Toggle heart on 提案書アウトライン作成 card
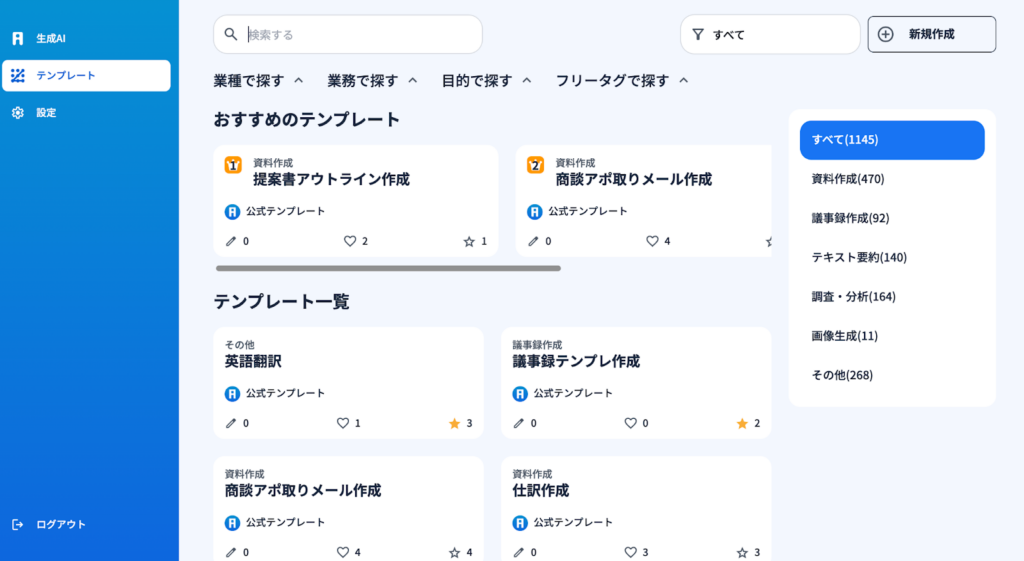This screenshot has height=561, width=1024. pos(350,241)
